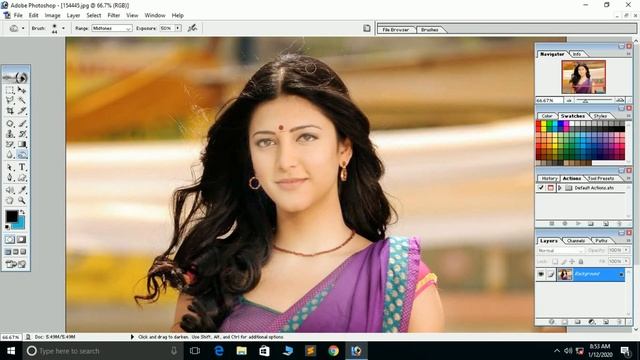The height and width of the screenshot is (360, 640).
Task: Switch to the History tab
Action: [549, 178]
